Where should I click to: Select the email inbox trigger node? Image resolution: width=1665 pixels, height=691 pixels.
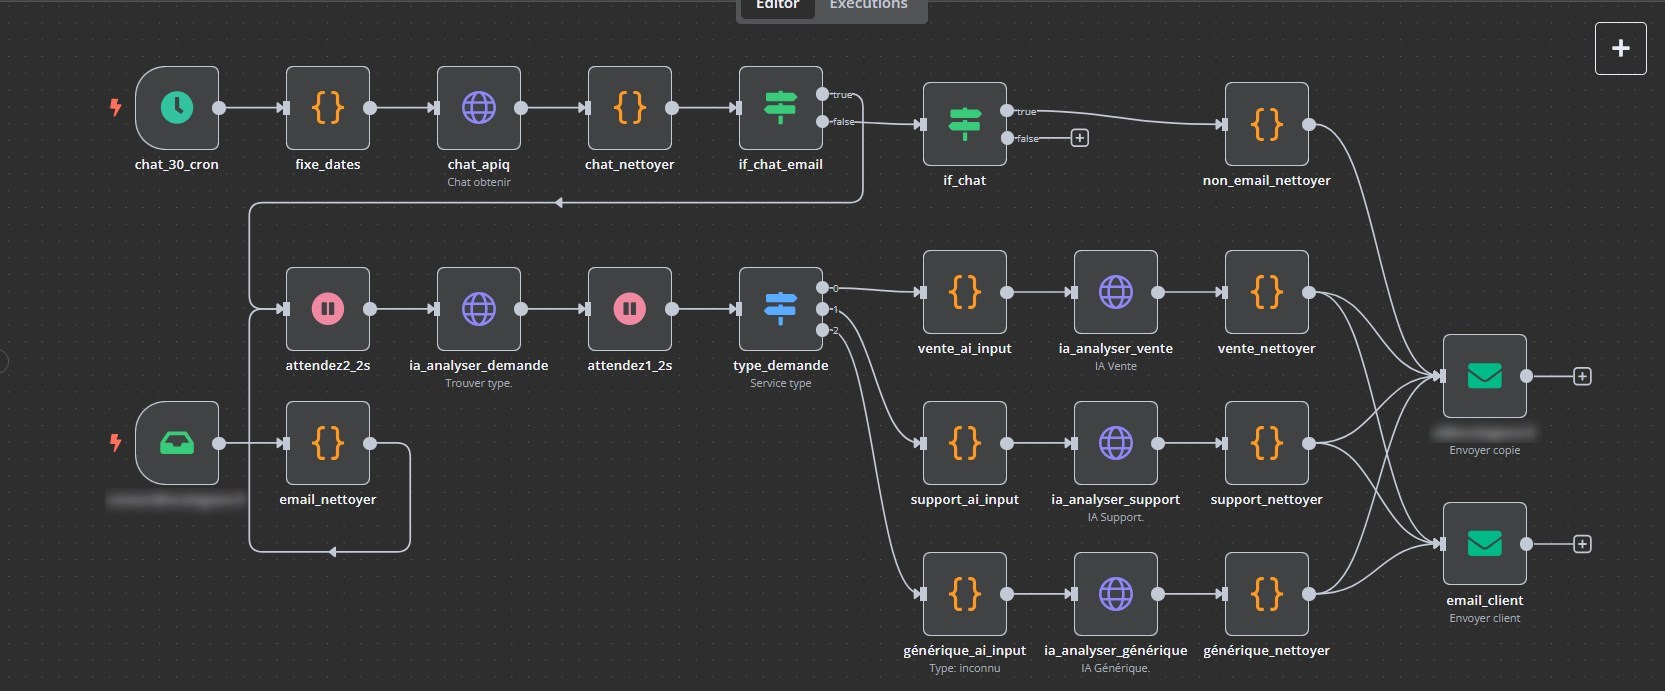pos(177,443)
